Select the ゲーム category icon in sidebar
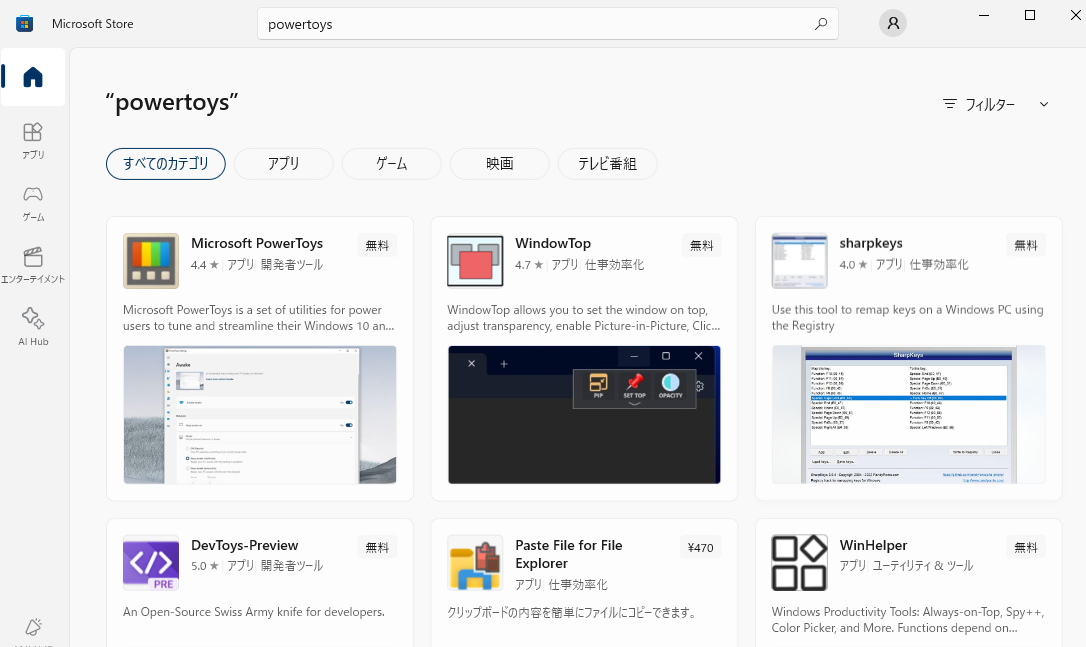 (x=33, y=203)
